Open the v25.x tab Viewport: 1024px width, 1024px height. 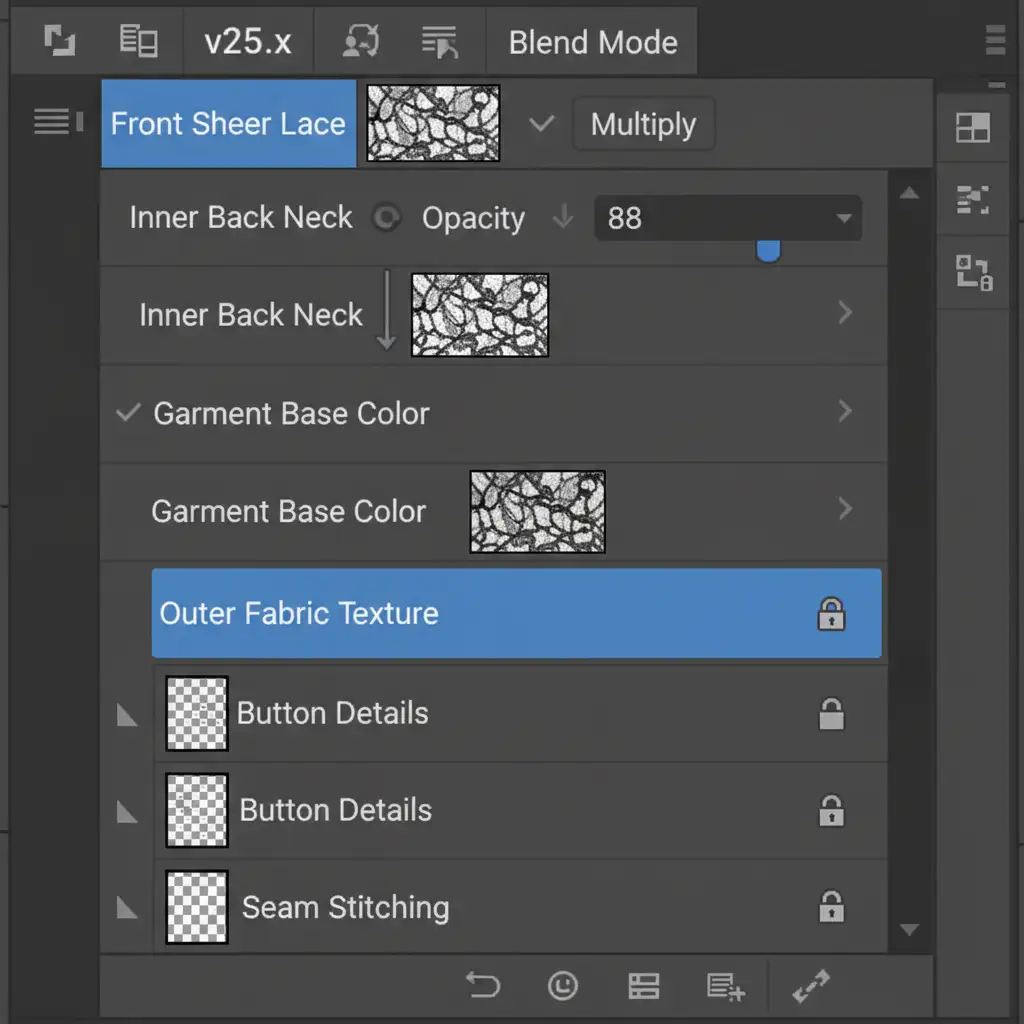point(247,42)
